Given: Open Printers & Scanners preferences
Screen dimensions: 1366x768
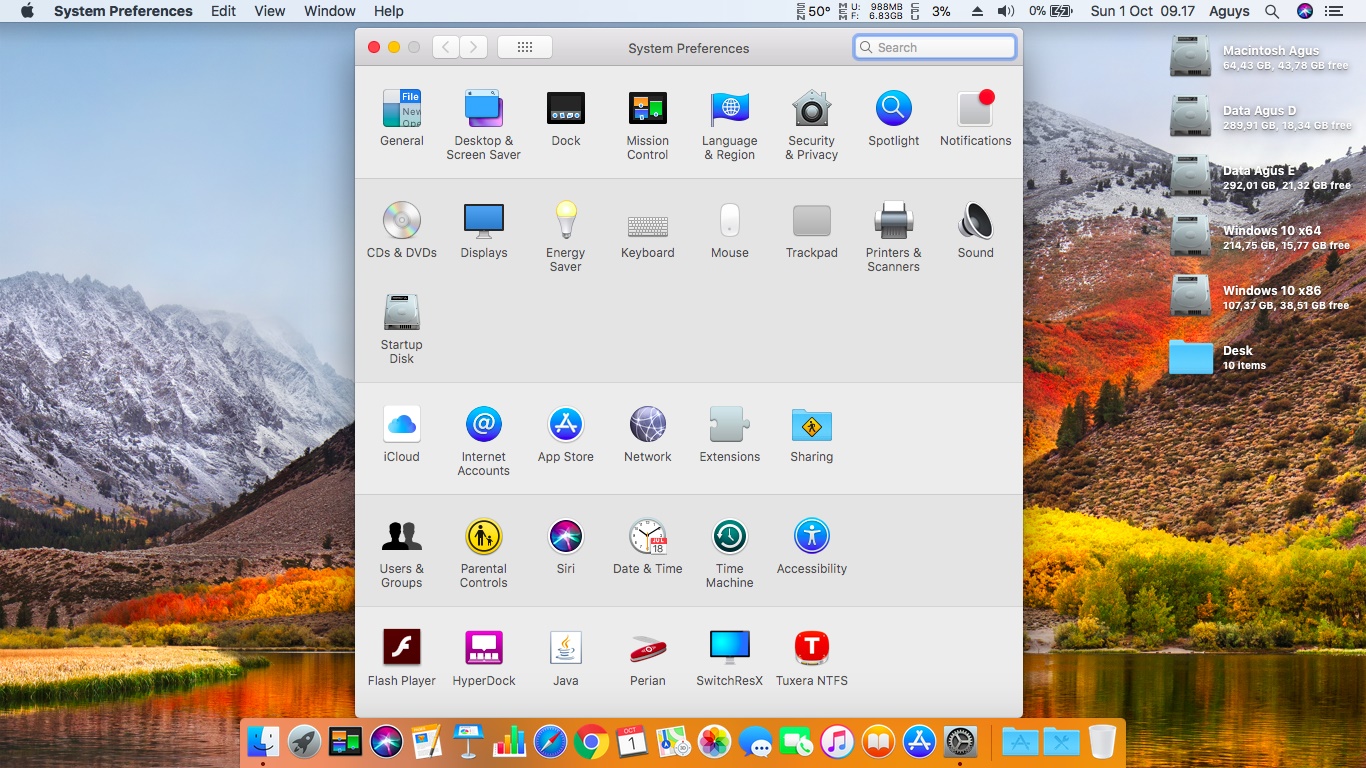Looking at the screenshot, I should tap(894, 237).
